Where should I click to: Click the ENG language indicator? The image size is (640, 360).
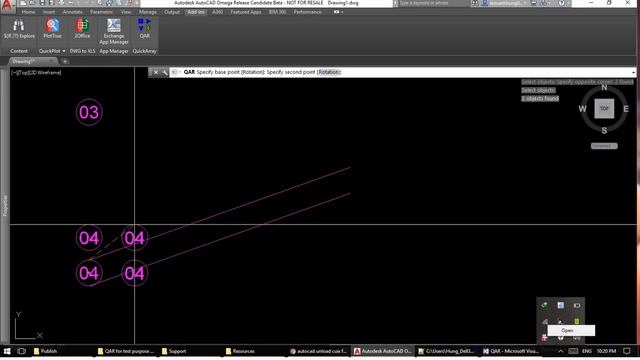(587, 351)
